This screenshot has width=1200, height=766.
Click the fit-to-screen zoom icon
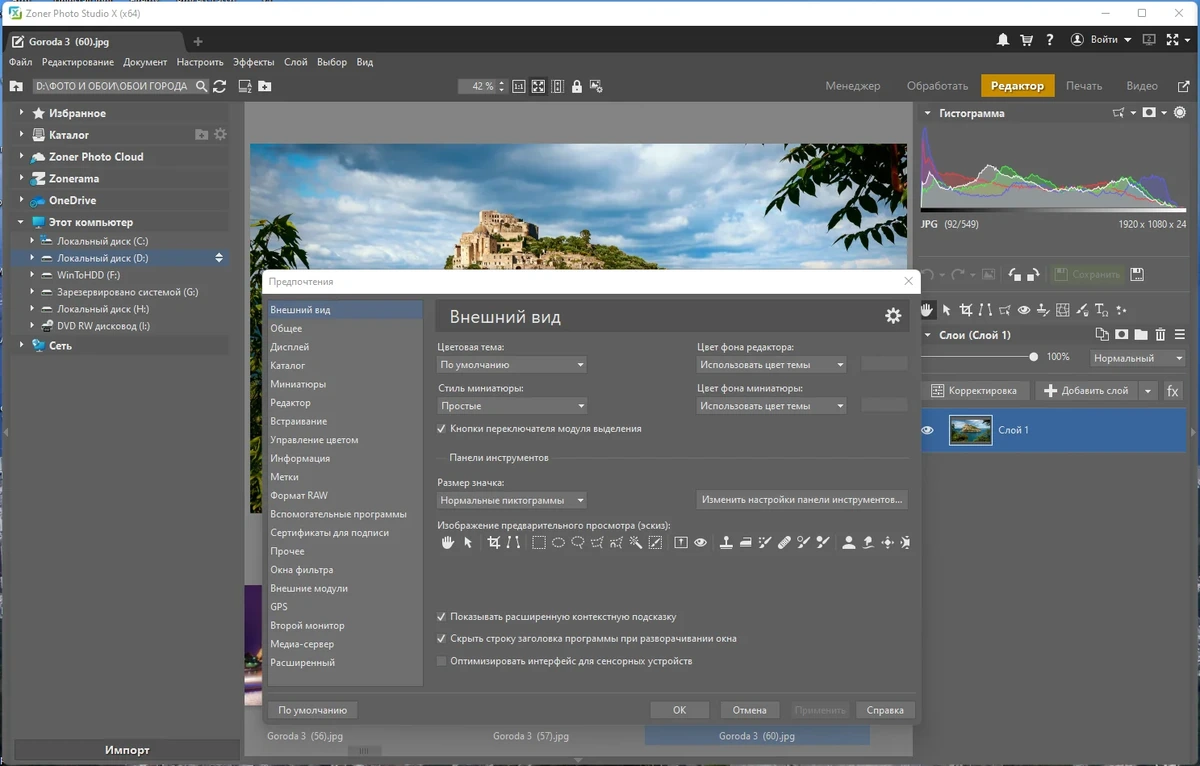click(x=538, y=86)
